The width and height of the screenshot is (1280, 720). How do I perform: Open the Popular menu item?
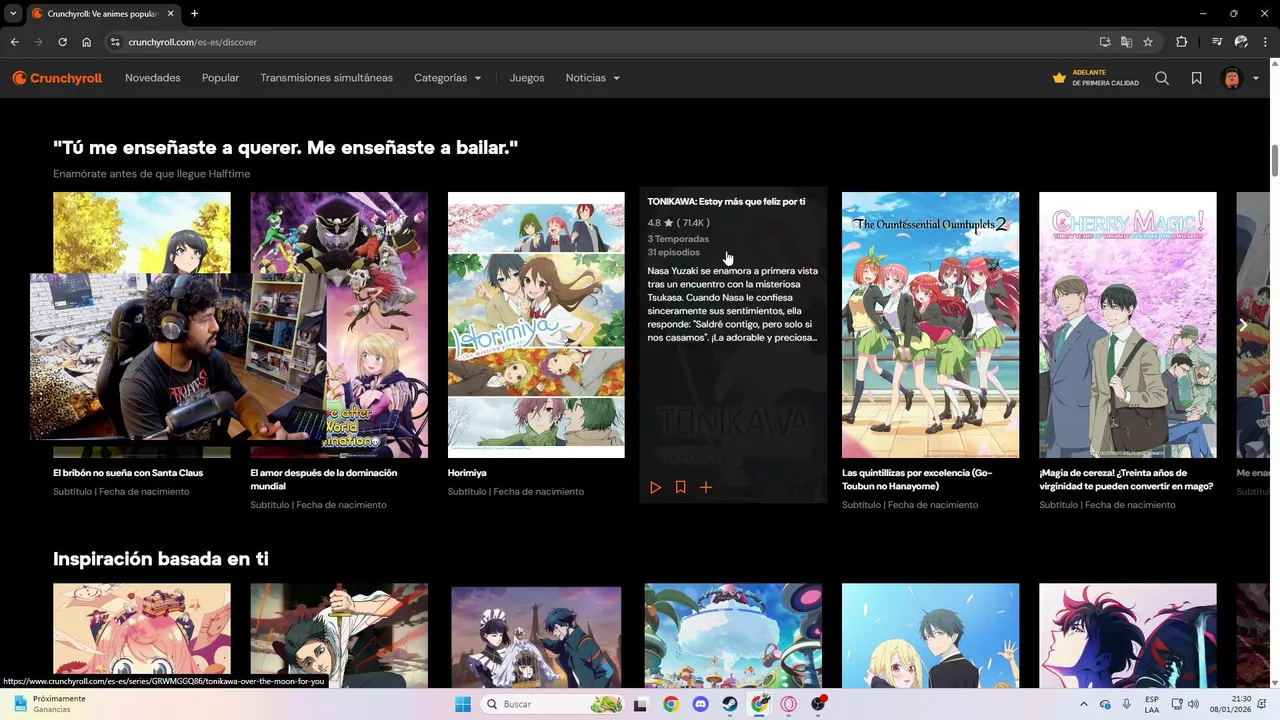pyautogui.click(x=220, y=78)
